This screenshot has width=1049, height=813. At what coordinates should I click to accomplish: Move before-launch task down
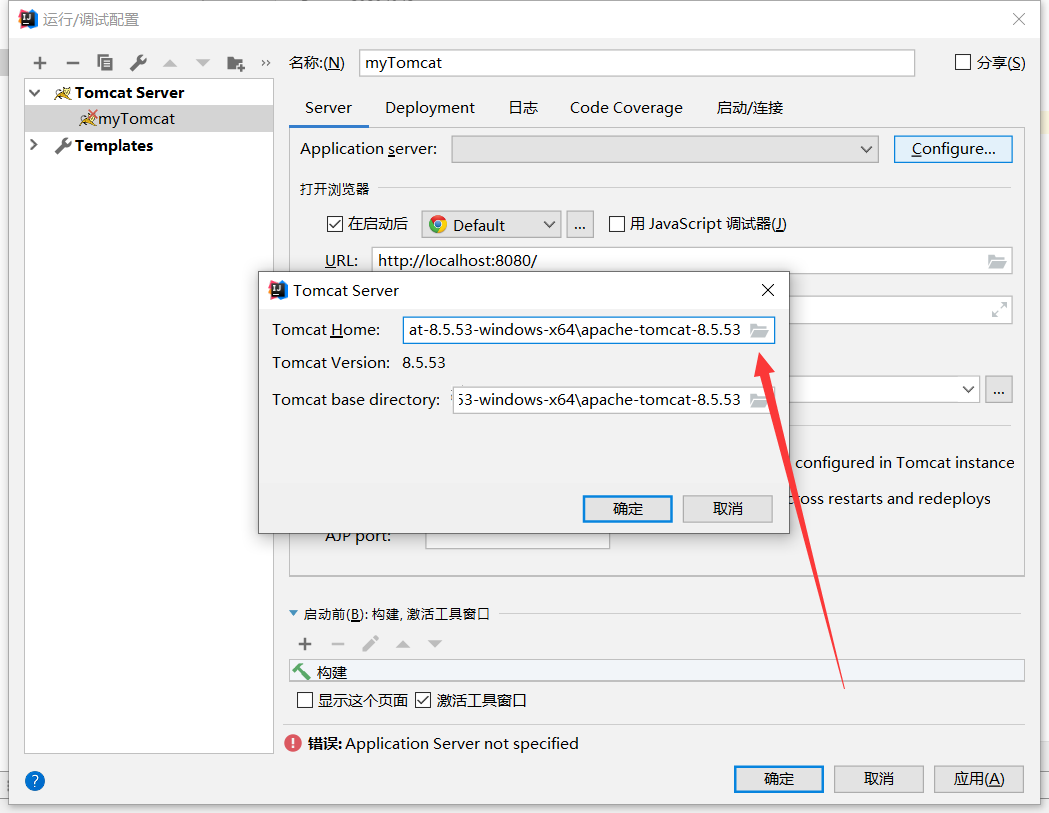pyautogui.click(x=435, y=644)
